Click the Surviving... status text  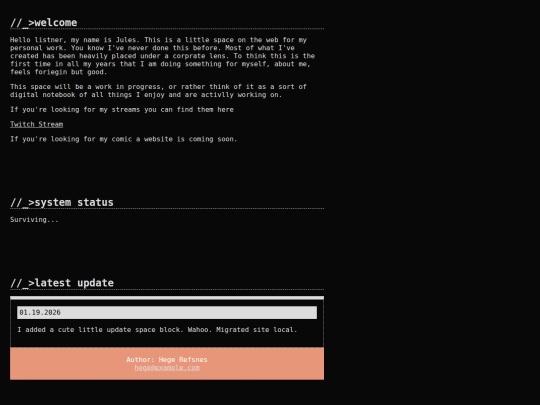coord(34,220)
